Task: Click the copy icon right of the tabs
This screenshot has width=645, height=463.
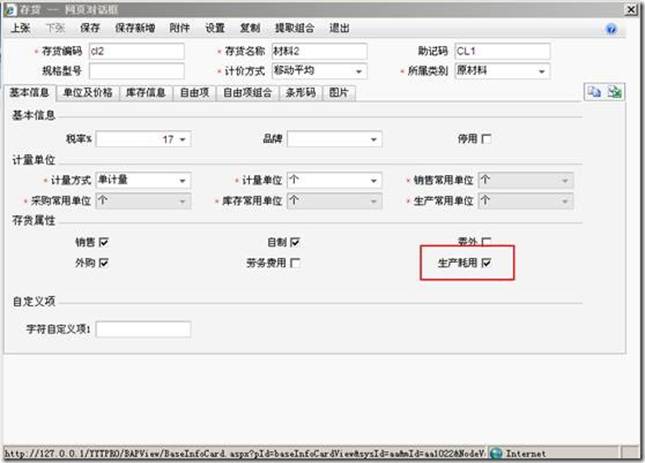Action: click(594, 92)
